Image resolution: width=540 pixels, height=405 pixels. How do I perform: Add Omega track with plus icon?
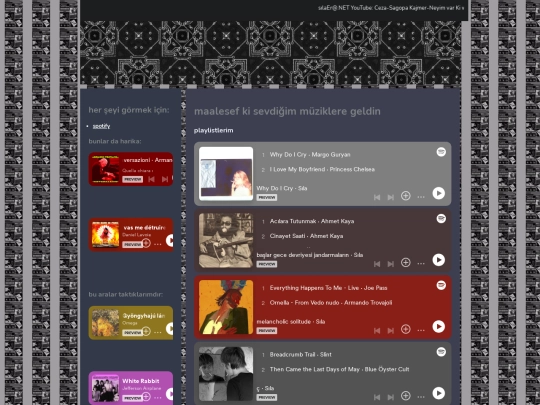click(146, 331)
